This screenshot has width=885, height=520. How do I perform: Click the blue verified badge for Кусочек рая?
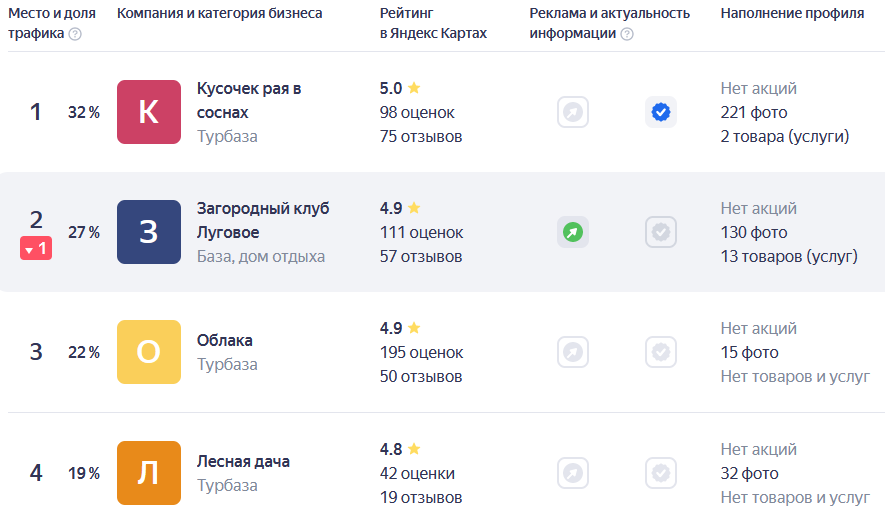(661, 112)
